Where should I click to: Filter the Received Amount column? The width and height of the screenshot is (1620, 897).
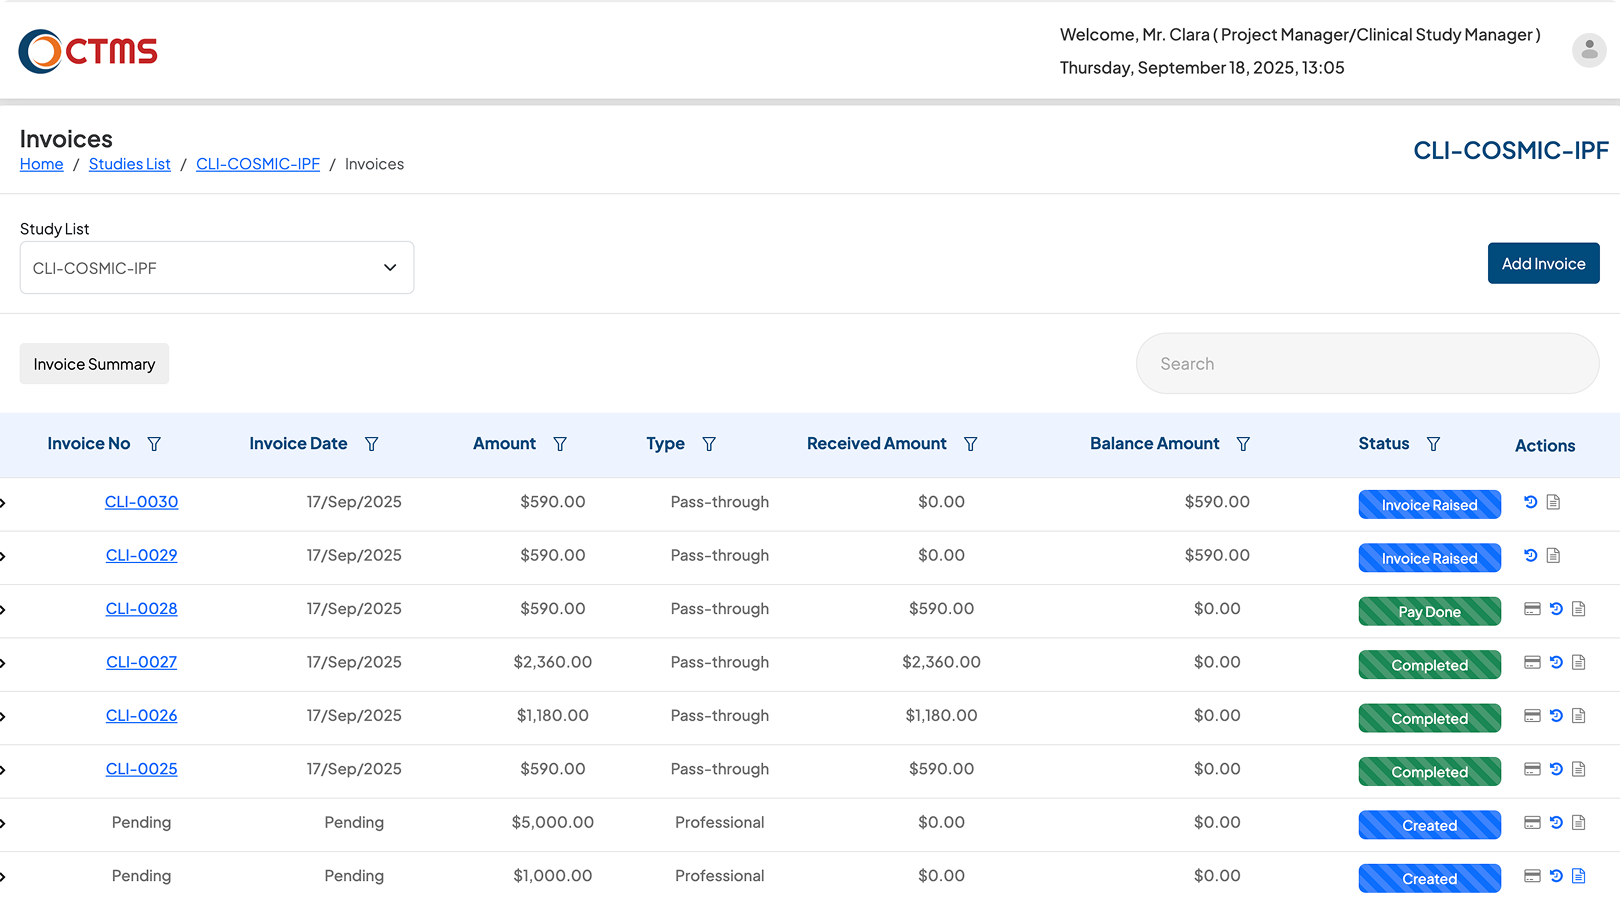[970, 444]
